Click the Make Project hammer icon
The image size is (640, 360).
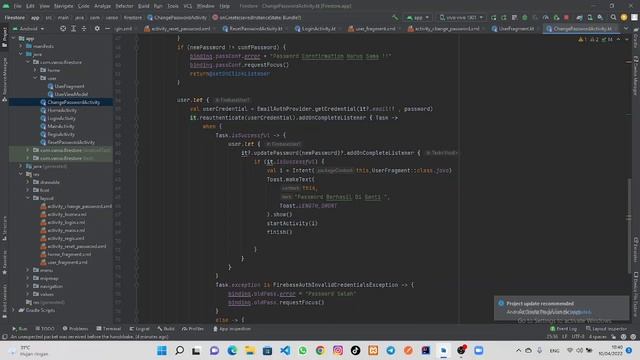395,18
